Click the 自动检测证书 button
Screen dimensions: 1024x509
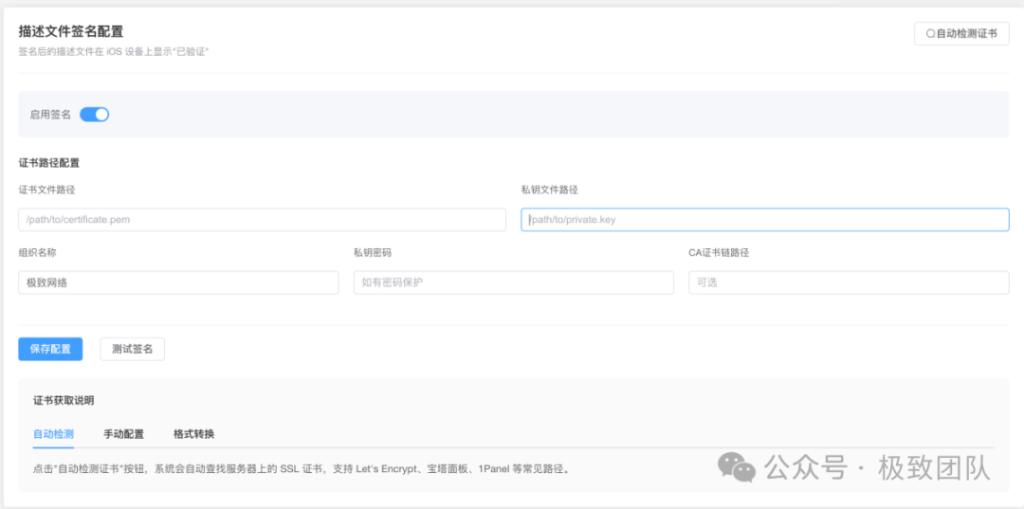[x=961, y=34]
